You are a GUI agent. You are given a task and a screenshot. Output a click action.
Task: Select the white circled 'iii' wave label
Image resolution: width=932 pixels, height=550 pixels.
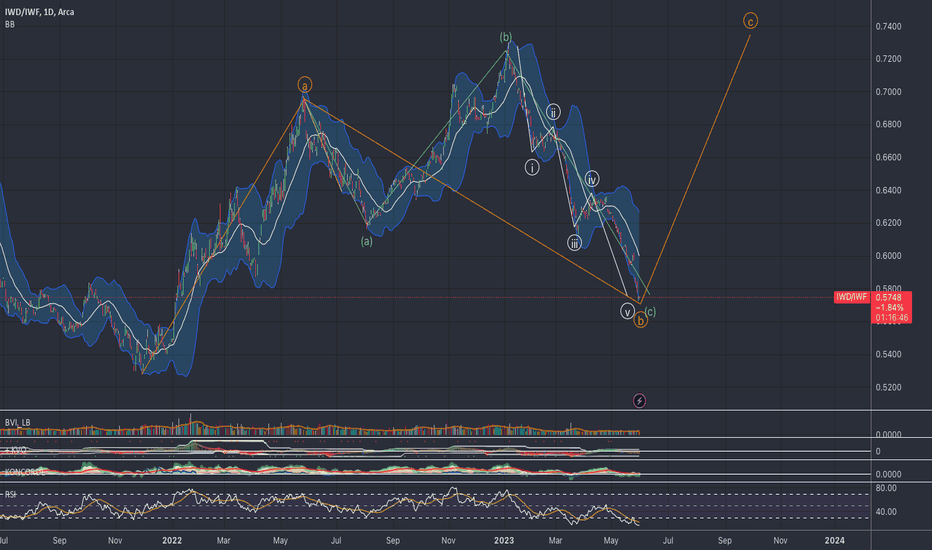(574, 243)
